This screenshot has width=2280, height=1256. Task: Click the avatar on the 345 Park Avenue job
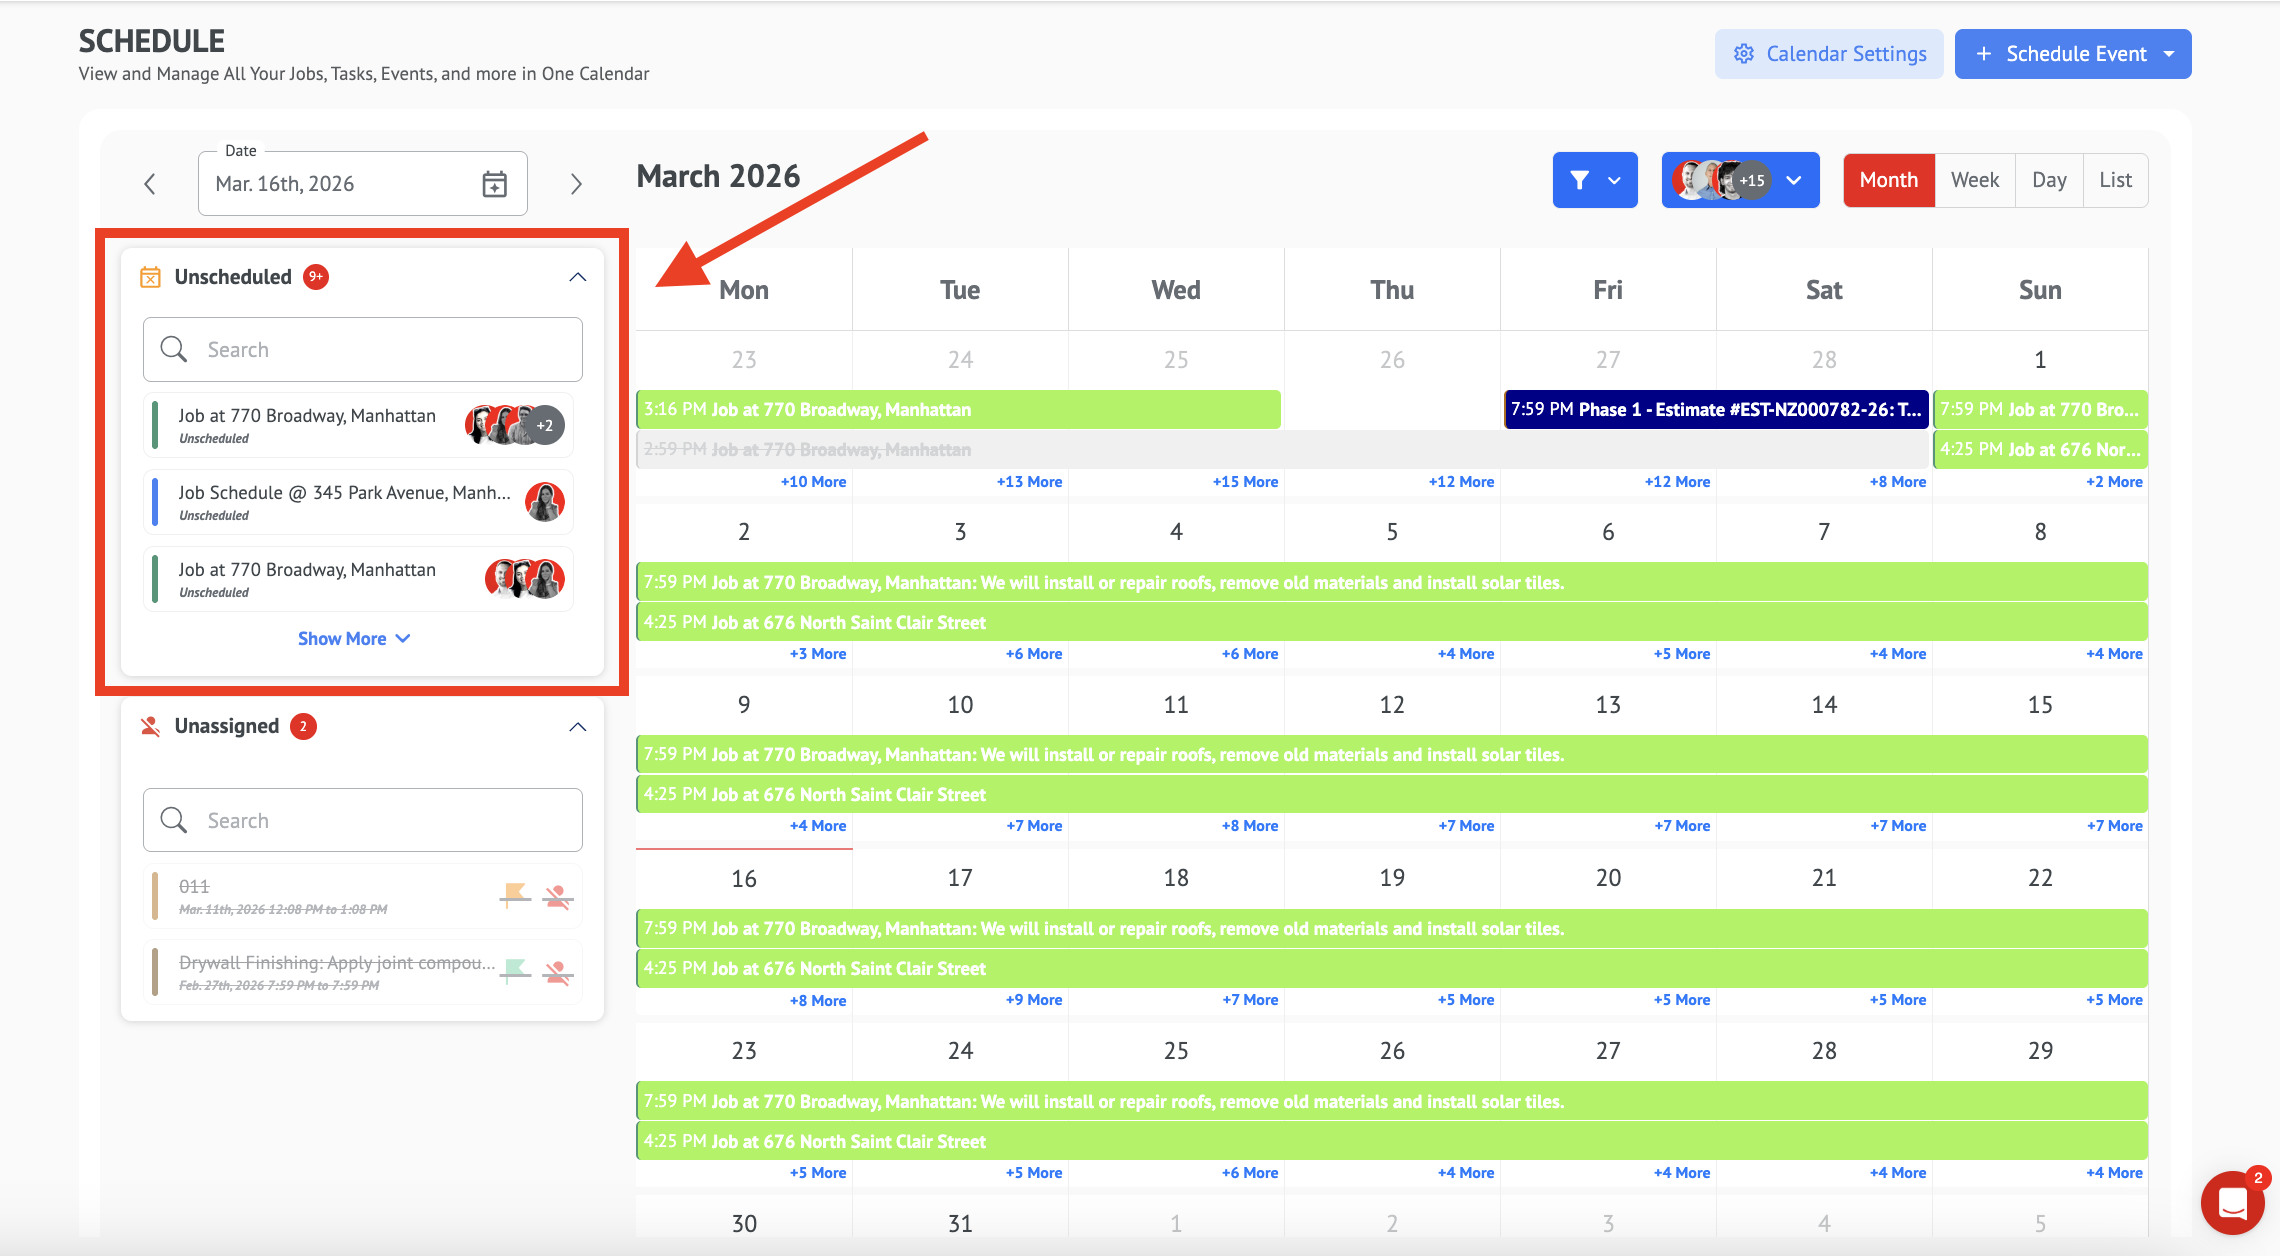(545, 502)
